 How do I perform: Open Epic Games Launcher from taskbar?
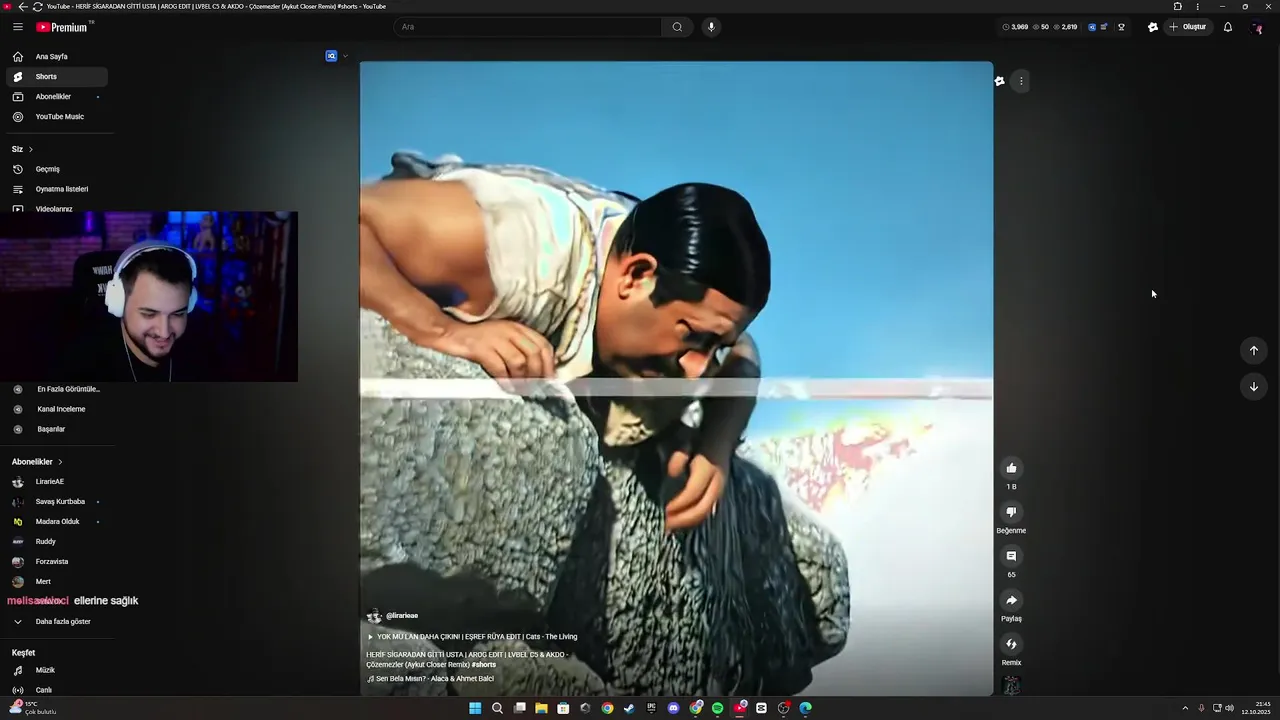point(651,708)
